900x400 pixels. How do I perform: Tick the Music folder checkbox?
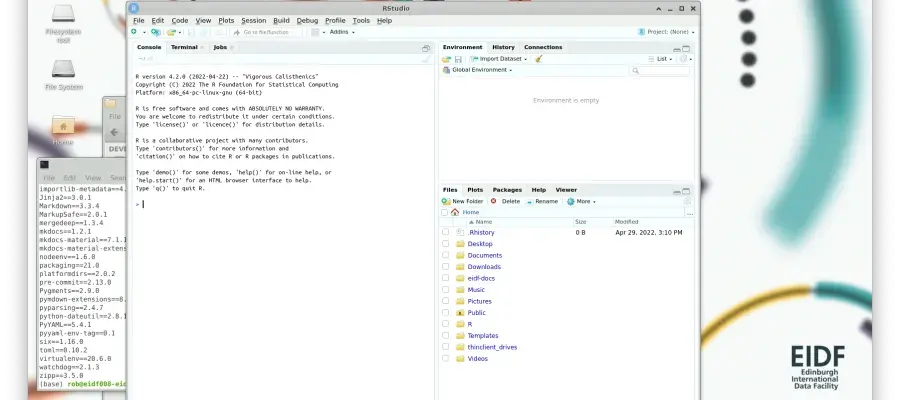pyautogui.click(x=445, y=290)
